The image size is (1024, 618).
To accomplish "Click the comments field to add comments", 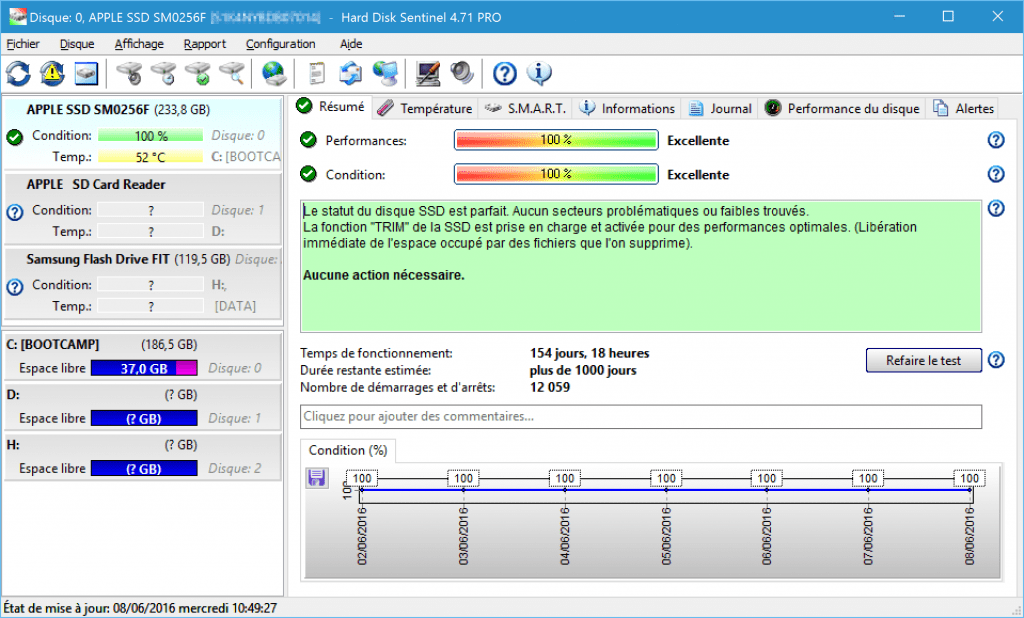I will (x=641, y=416).
